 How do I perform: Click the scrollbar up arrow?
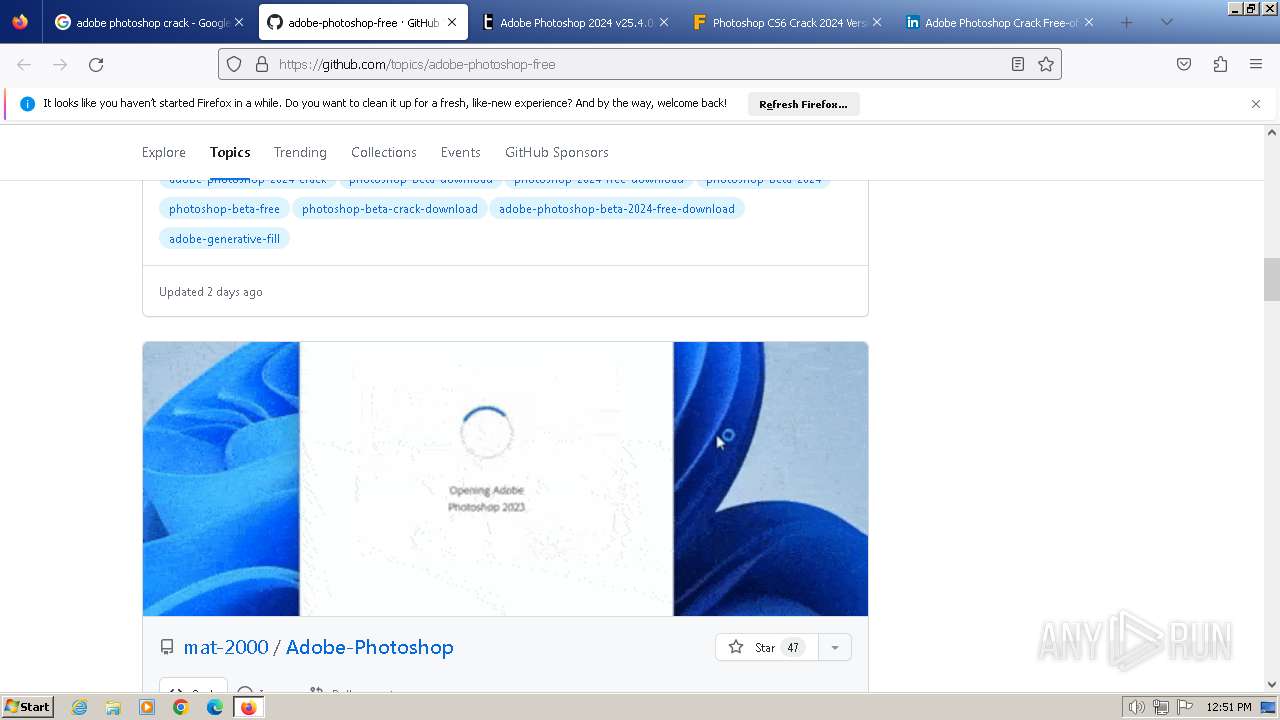[1272, 132]
